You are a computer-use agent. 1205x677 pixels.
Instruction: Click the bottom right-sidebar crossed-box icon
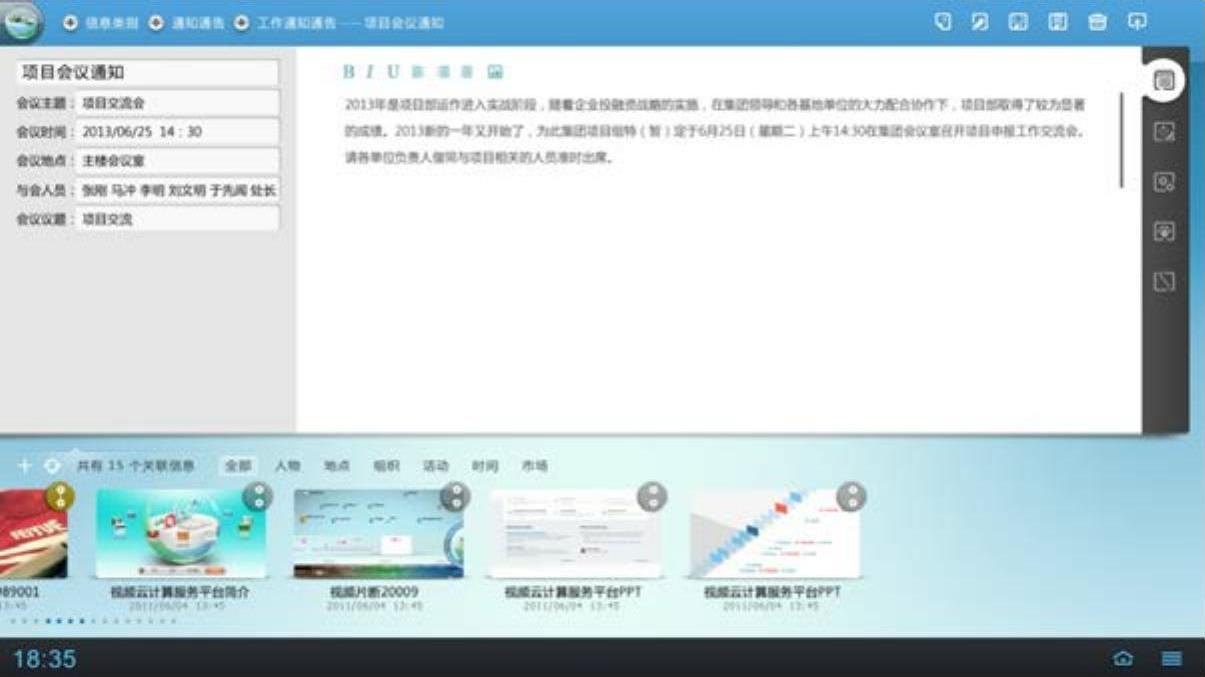pyautogui.click(x=1164, y=282)
